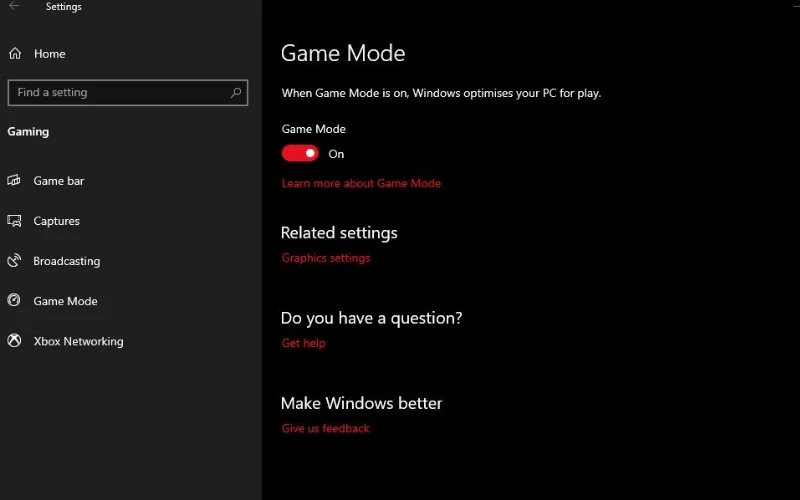The width and height of the screenshot is (800, 500).
Task: Click the Game Mode page title
Action: coord(343,53)
